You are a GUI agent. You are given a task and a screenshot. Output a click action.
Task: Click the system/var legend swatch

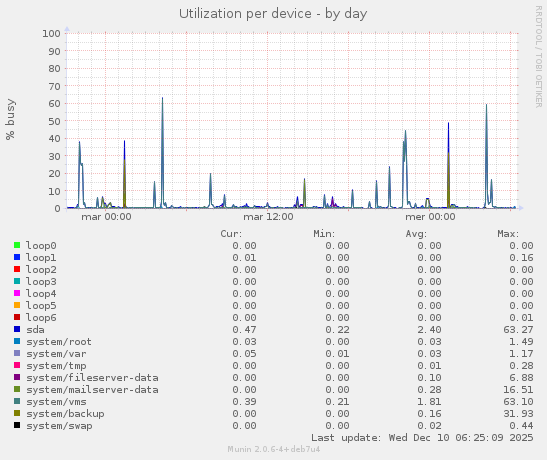tap(17, 353)
